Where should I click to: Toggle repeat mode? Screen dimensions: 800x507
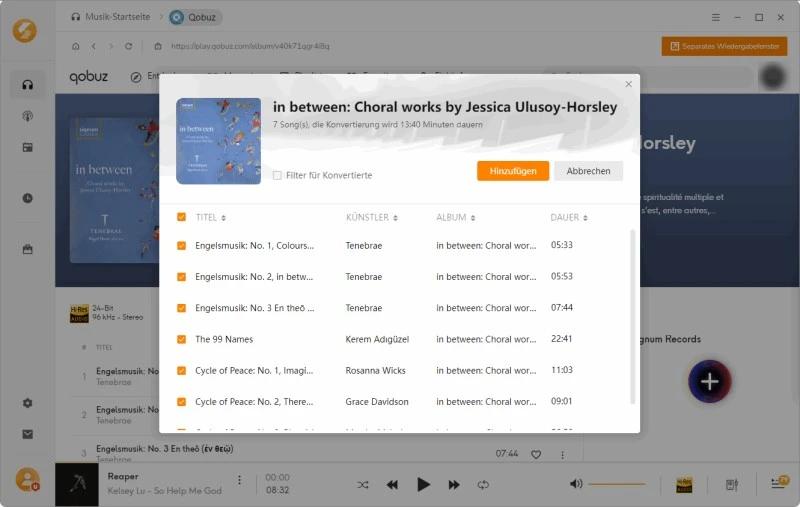click(483, 485)
